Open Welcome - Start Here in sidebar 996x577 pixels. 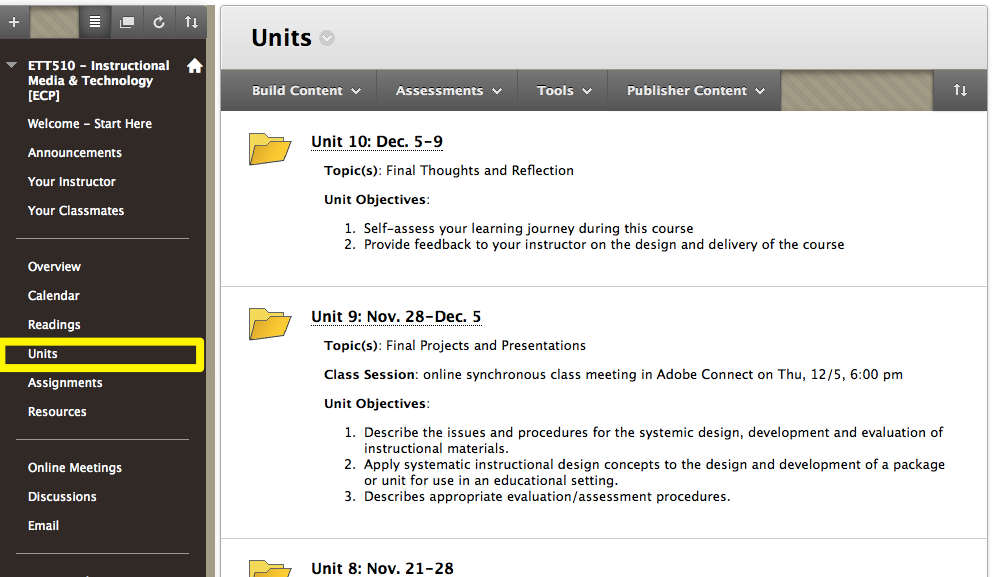pos(90,124)
